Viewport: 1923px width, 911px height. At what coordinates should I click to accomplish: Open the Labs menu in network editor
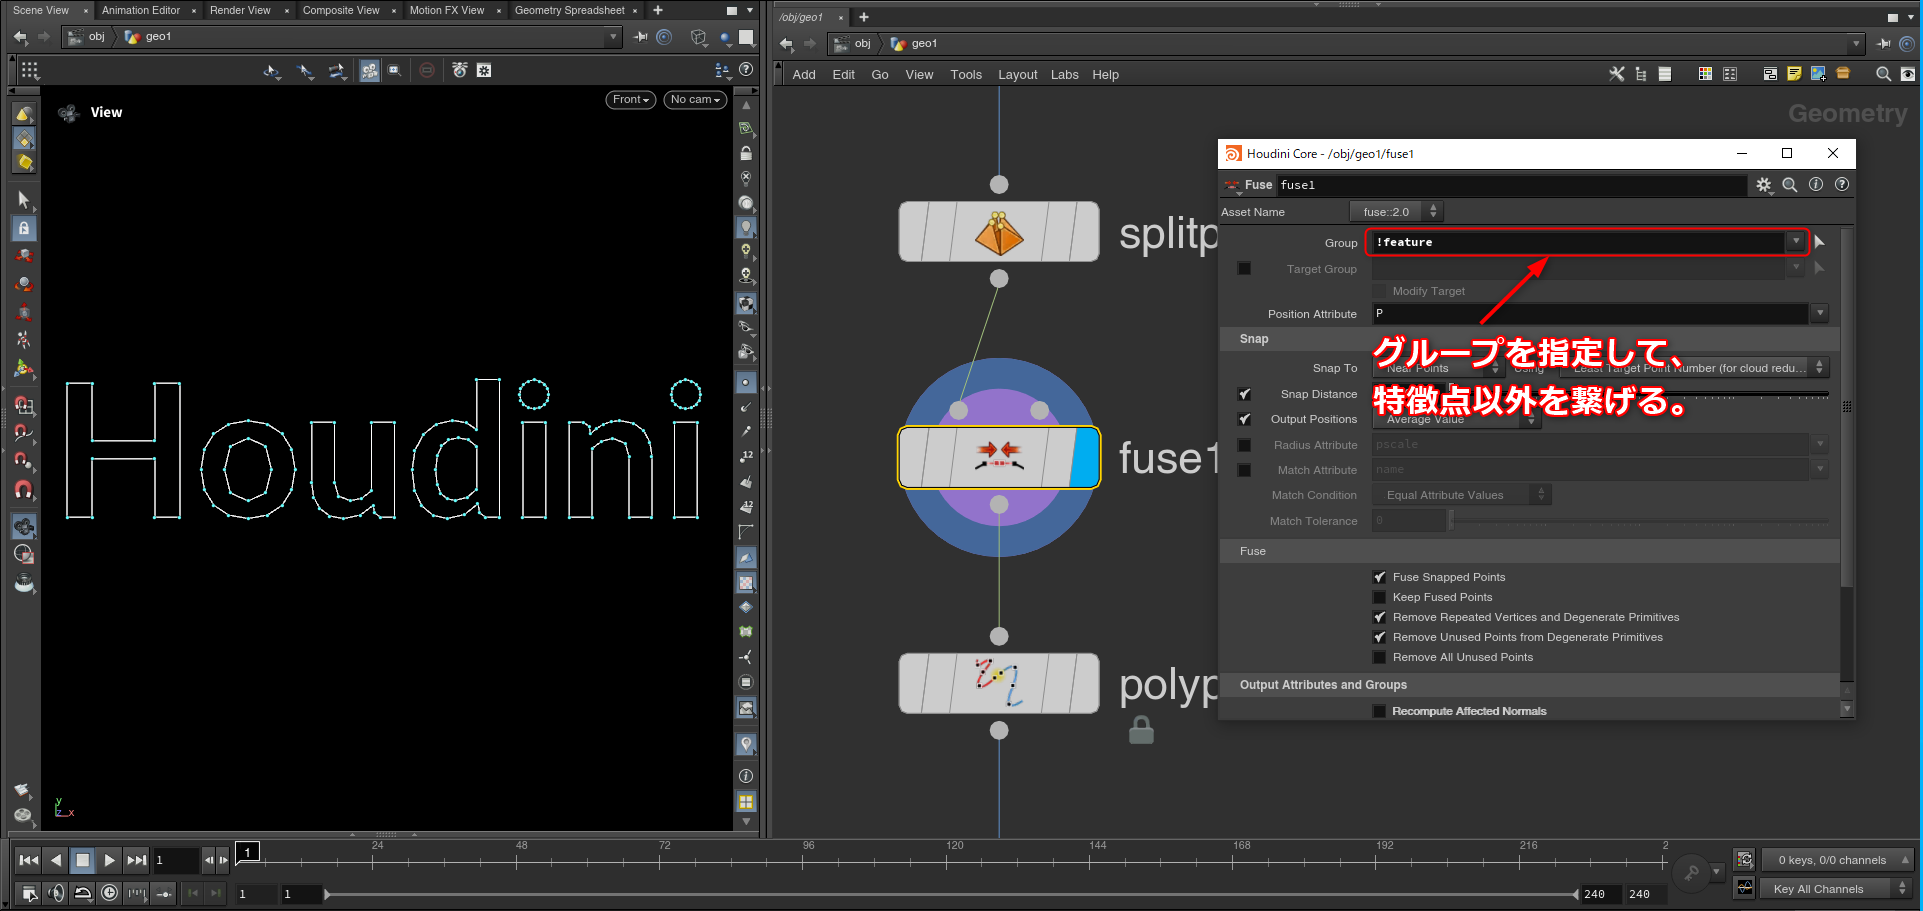(1064, 74)
